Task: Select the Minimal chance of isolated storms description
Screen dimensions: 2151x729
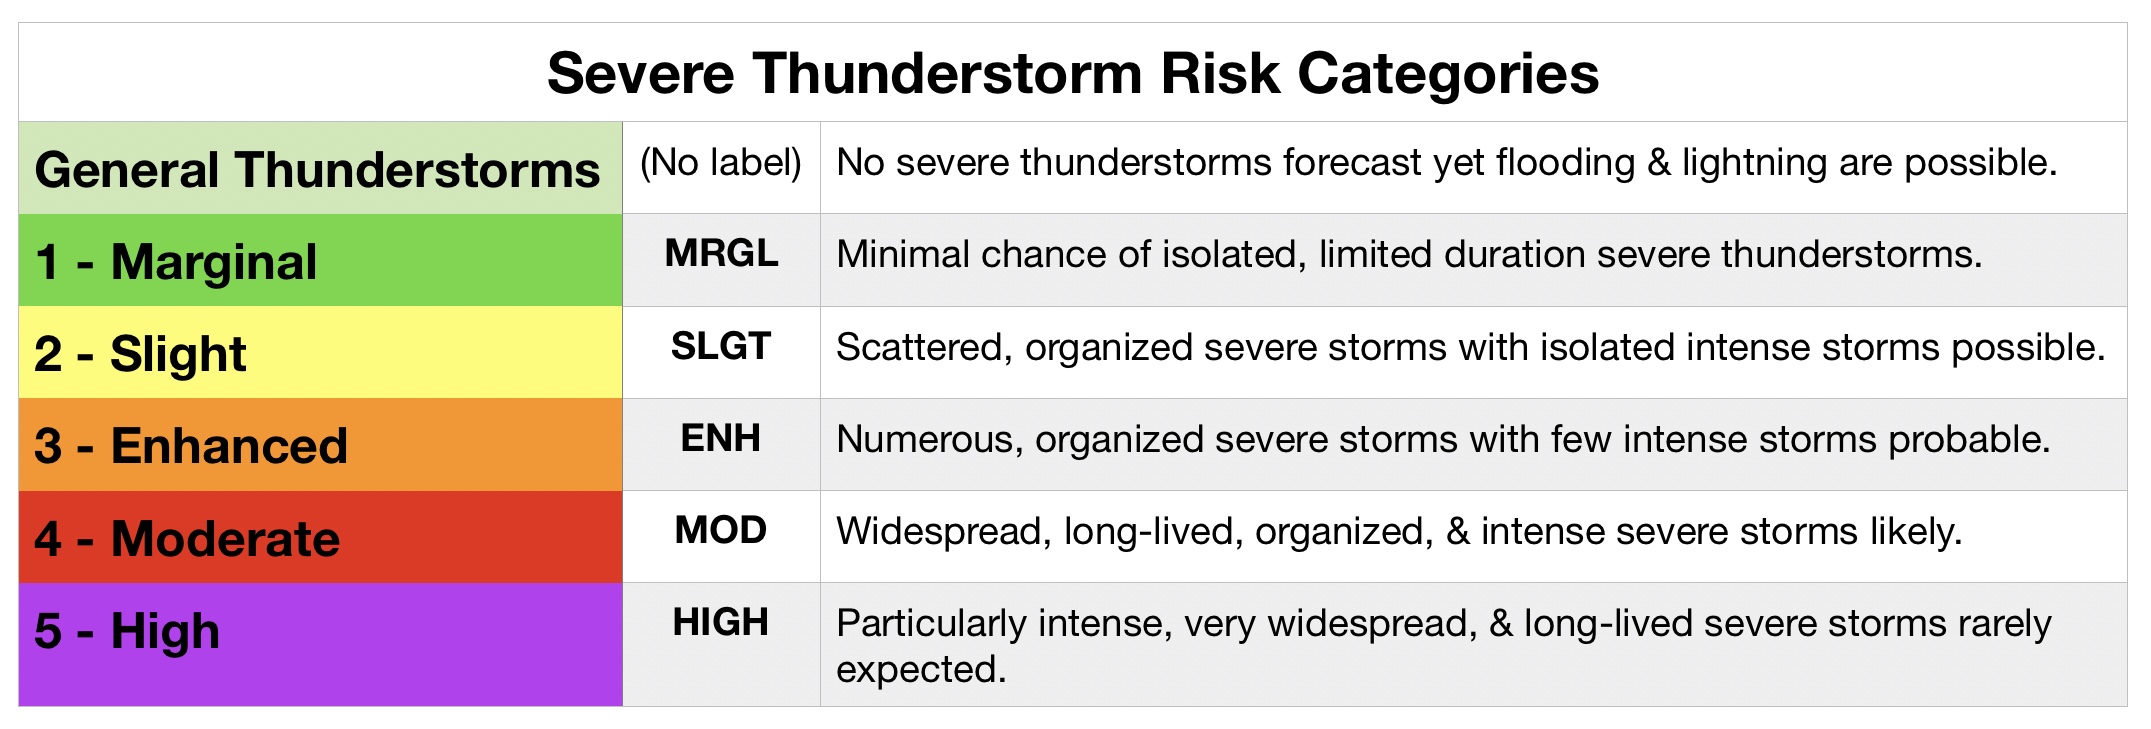Action: [x=1408, y=255]
